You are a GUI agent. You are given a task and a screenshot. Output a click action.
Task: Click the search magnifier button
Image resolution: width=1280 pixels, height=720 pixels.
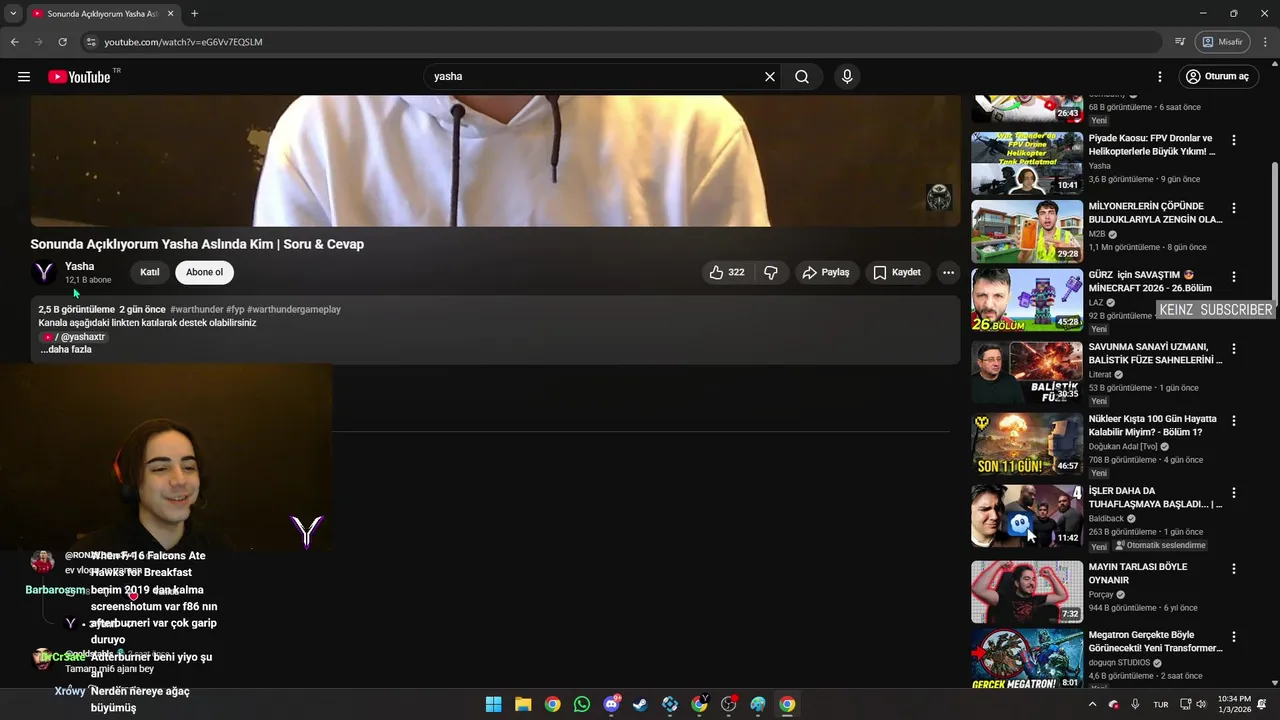(802, 77)
